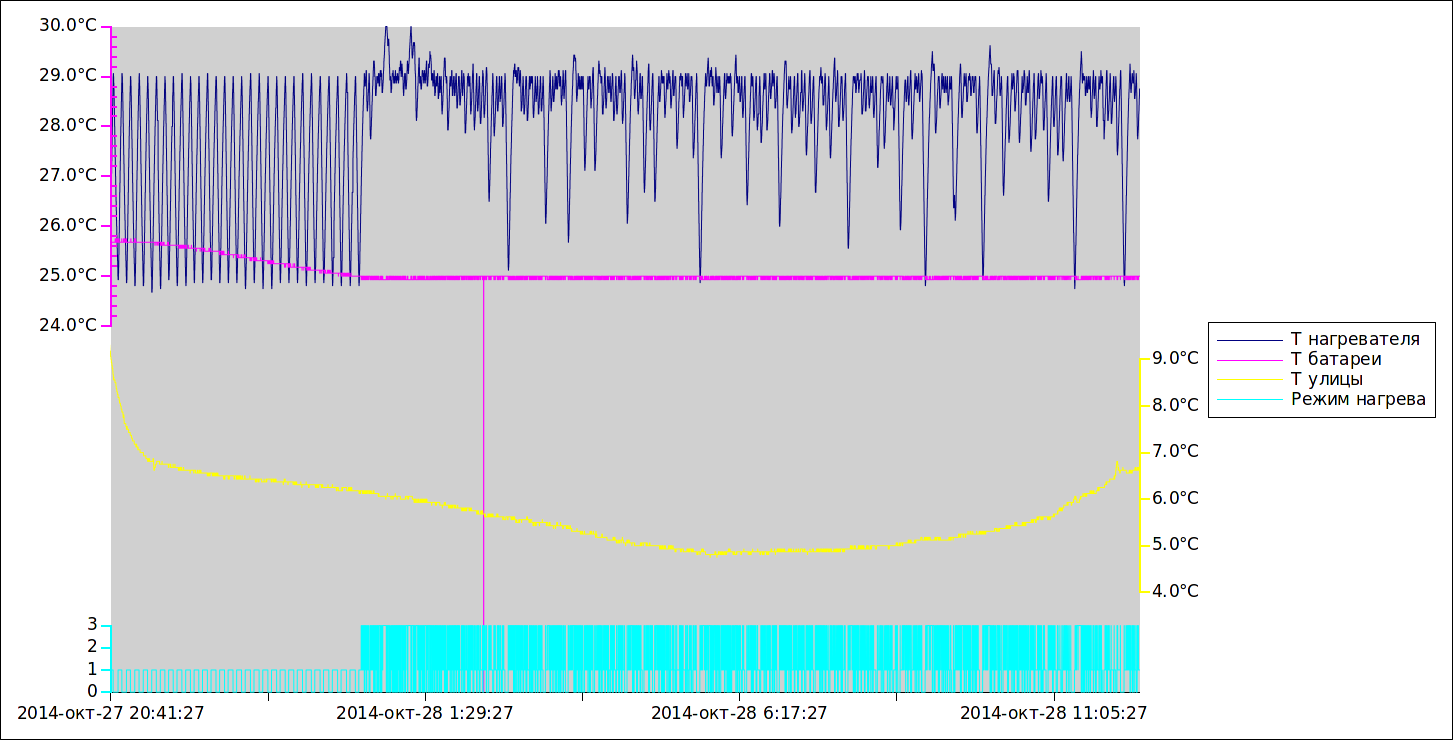Image resolution: width=1453 pixels, height=740 pixels.
Task: Click the 24.0°C label on left axis
Action: pyautogui.click(x=68, y=324)
